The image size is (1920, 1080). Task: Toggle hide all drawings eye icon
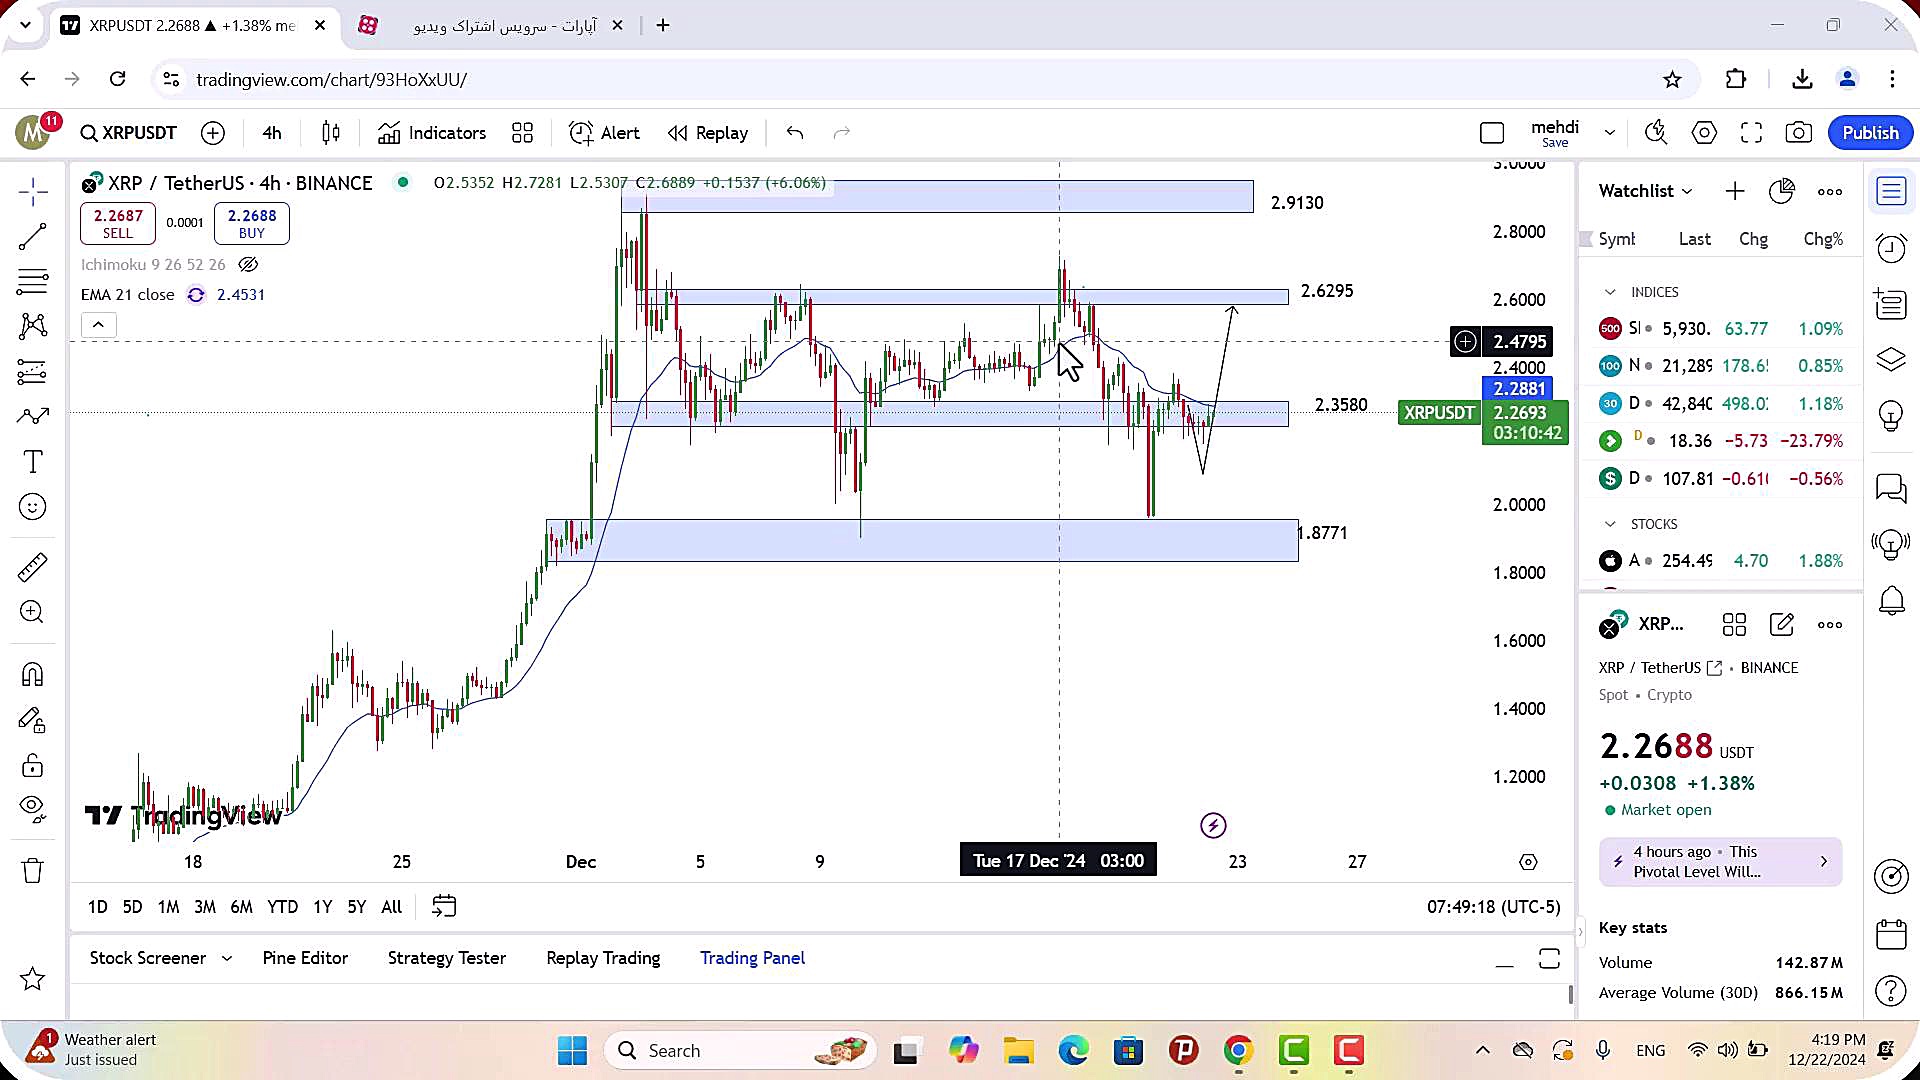tap(32, 808)
